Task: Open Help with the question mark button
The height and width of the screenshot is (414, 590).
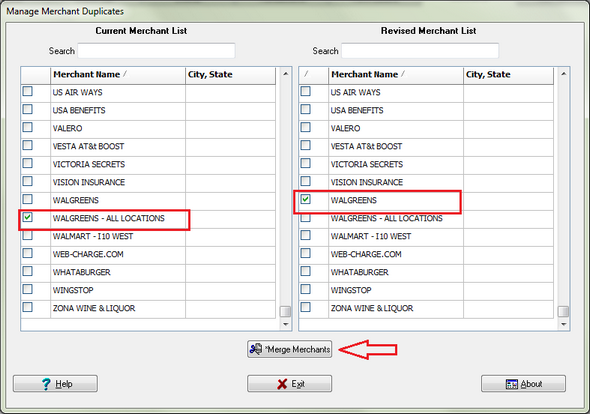Action: tap(55, 384)
